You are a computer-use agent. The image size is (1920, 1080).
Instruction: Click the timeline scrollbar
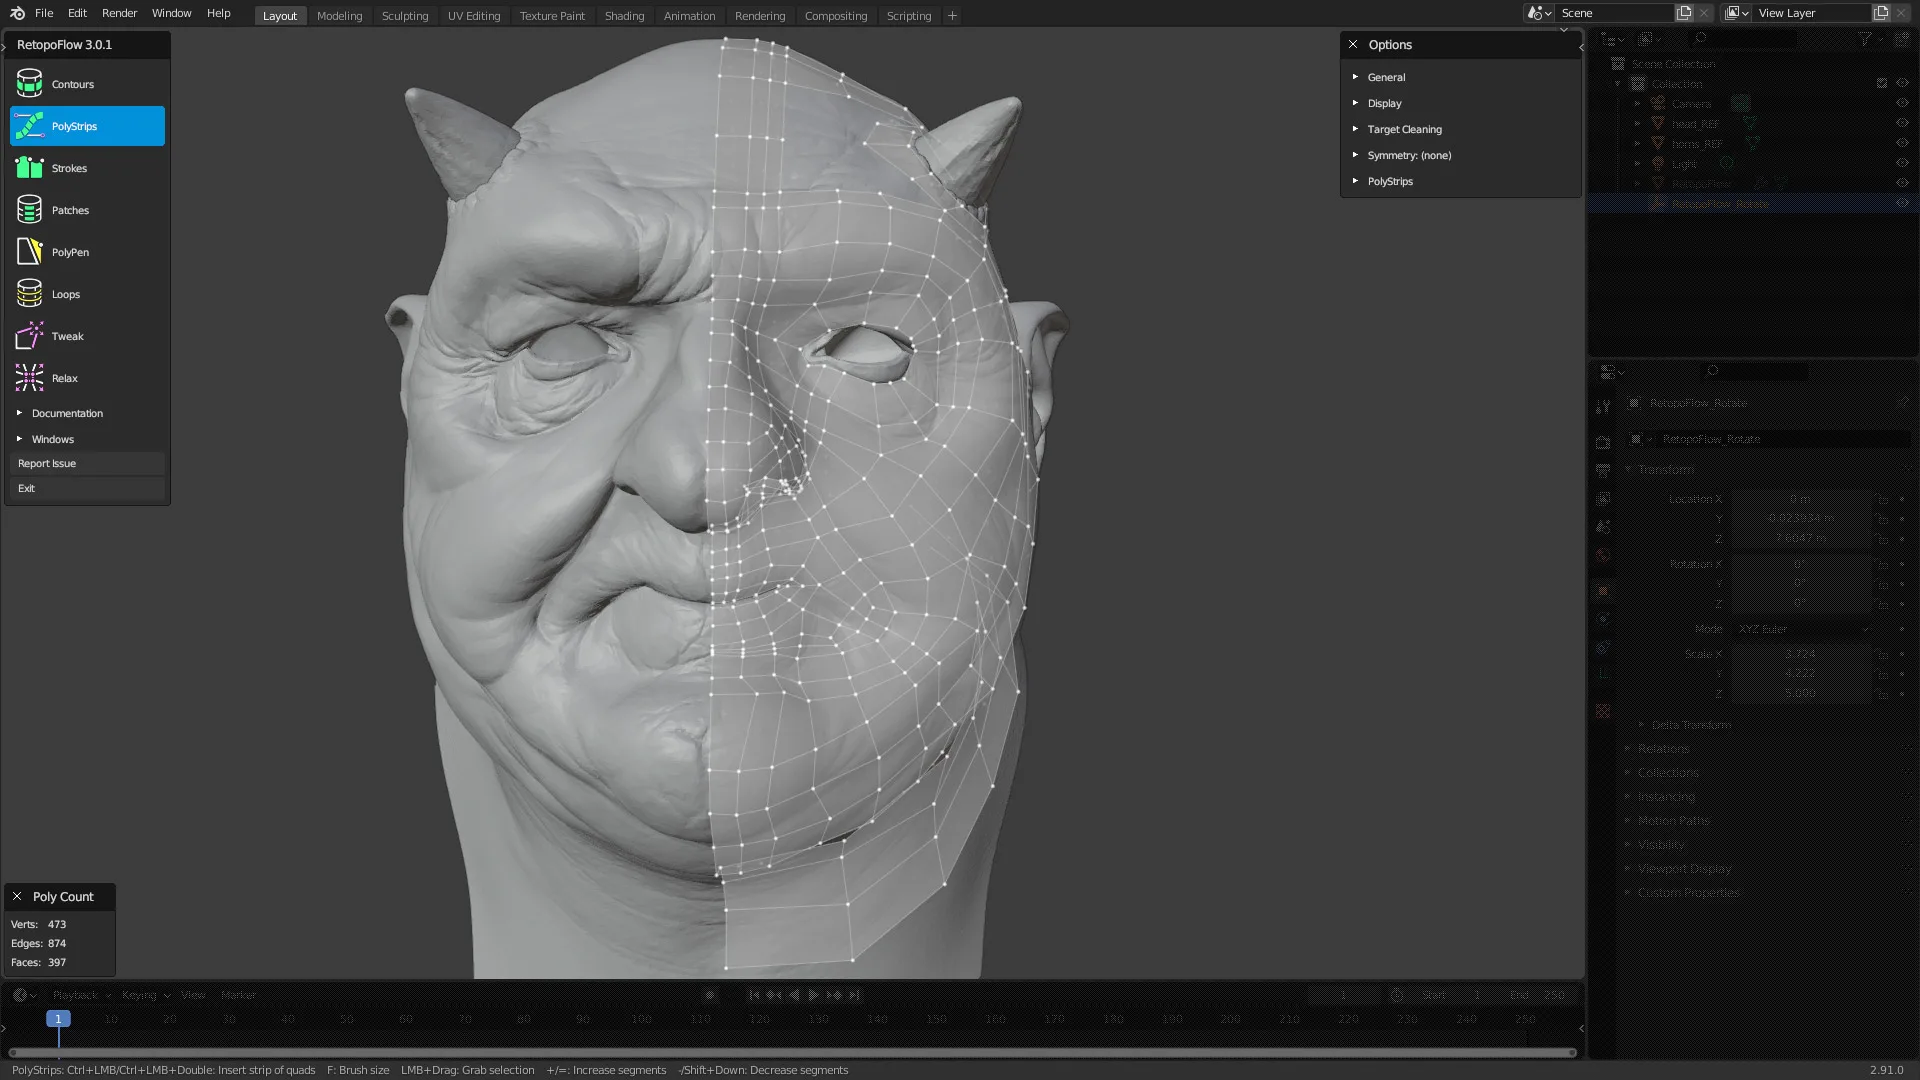[x=792, y=1052]
